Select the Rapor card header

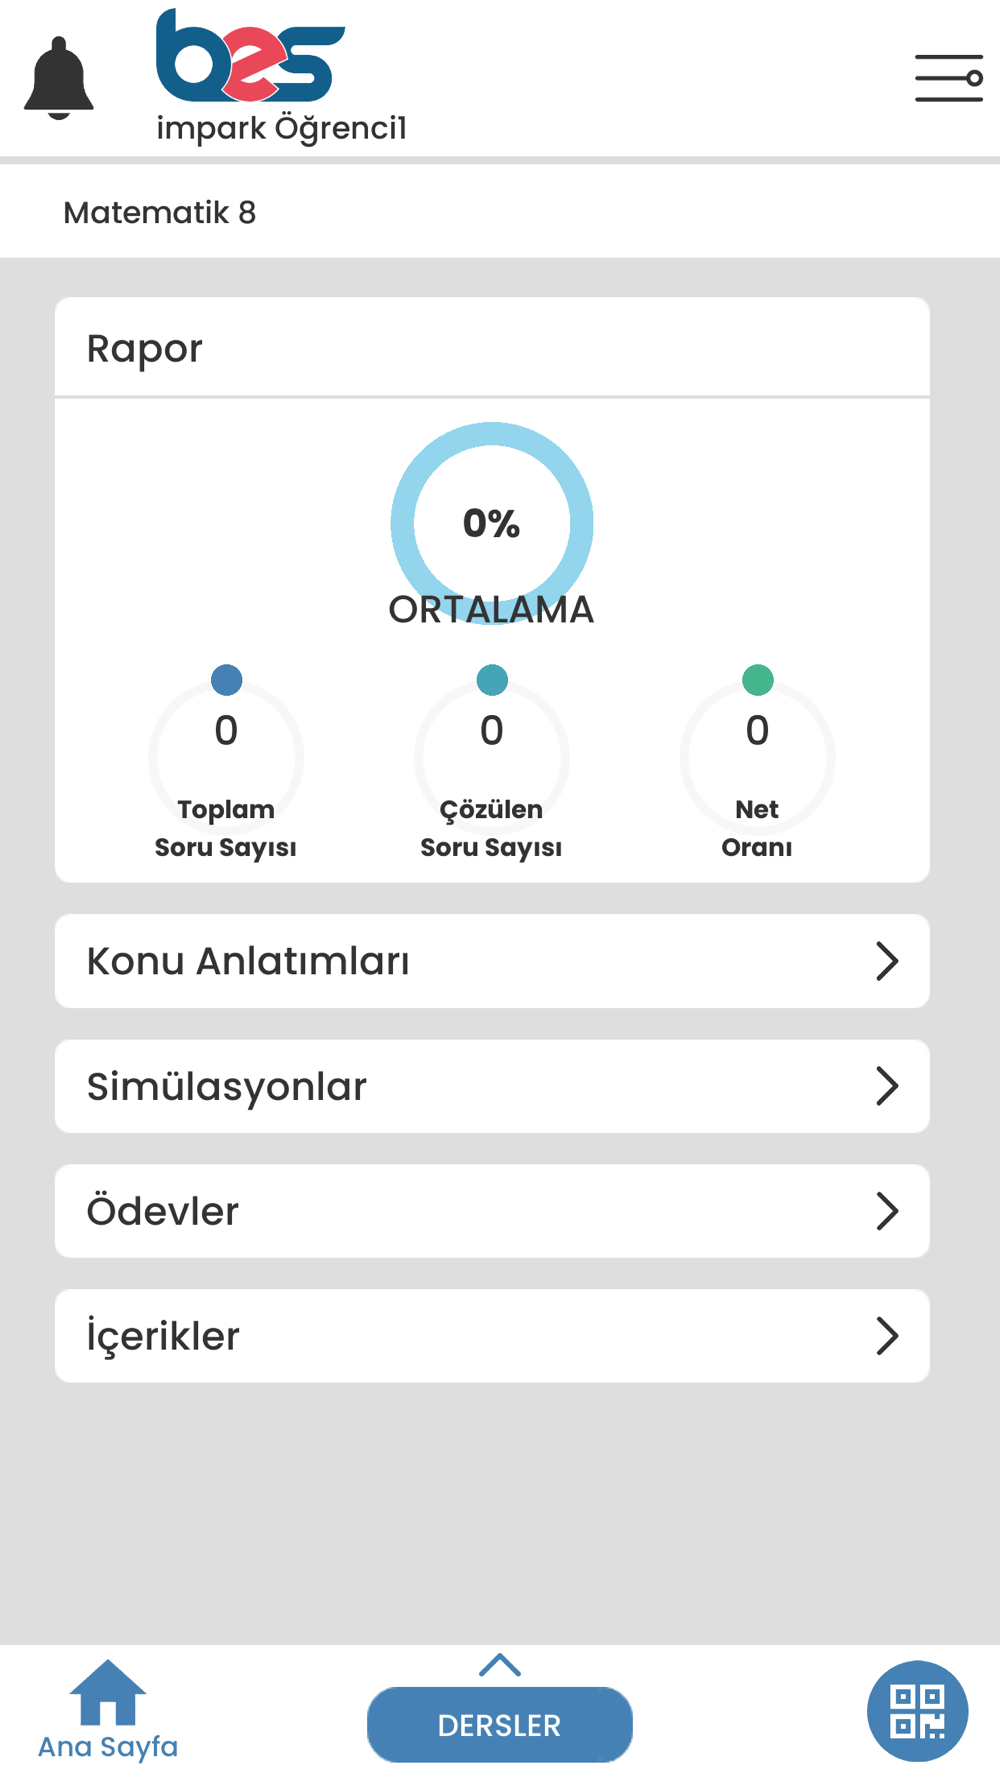coord(492,348)
